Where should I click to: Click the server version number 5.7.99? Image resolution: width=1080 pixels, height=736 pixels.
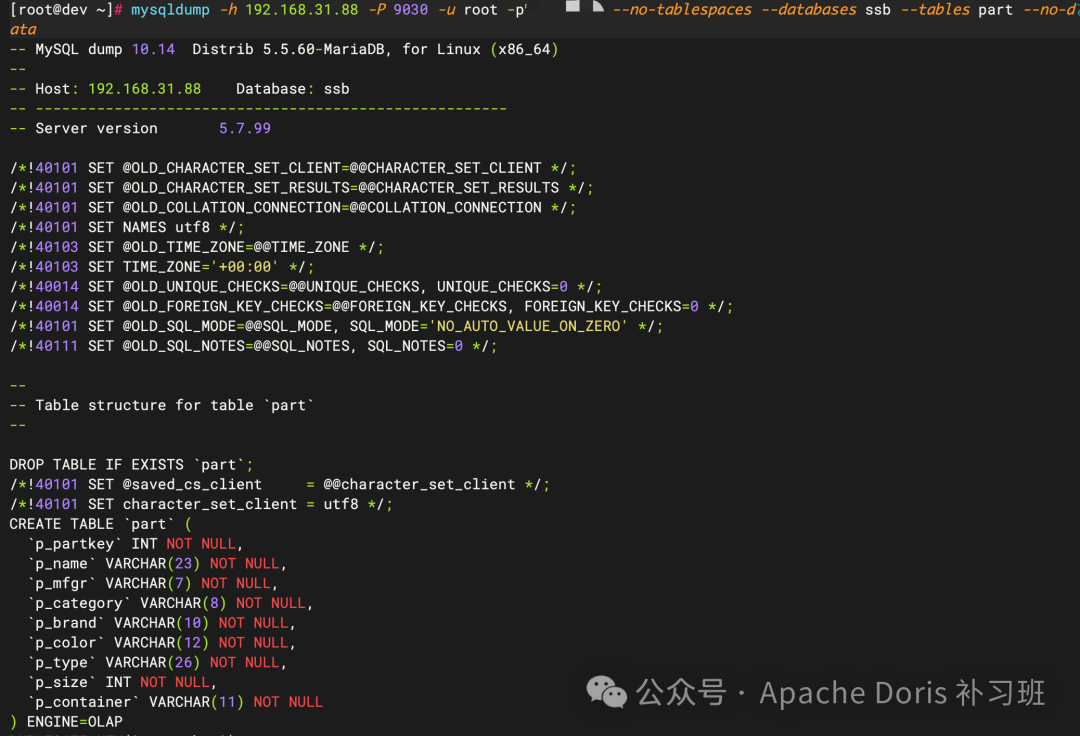(x=244, y=128)
